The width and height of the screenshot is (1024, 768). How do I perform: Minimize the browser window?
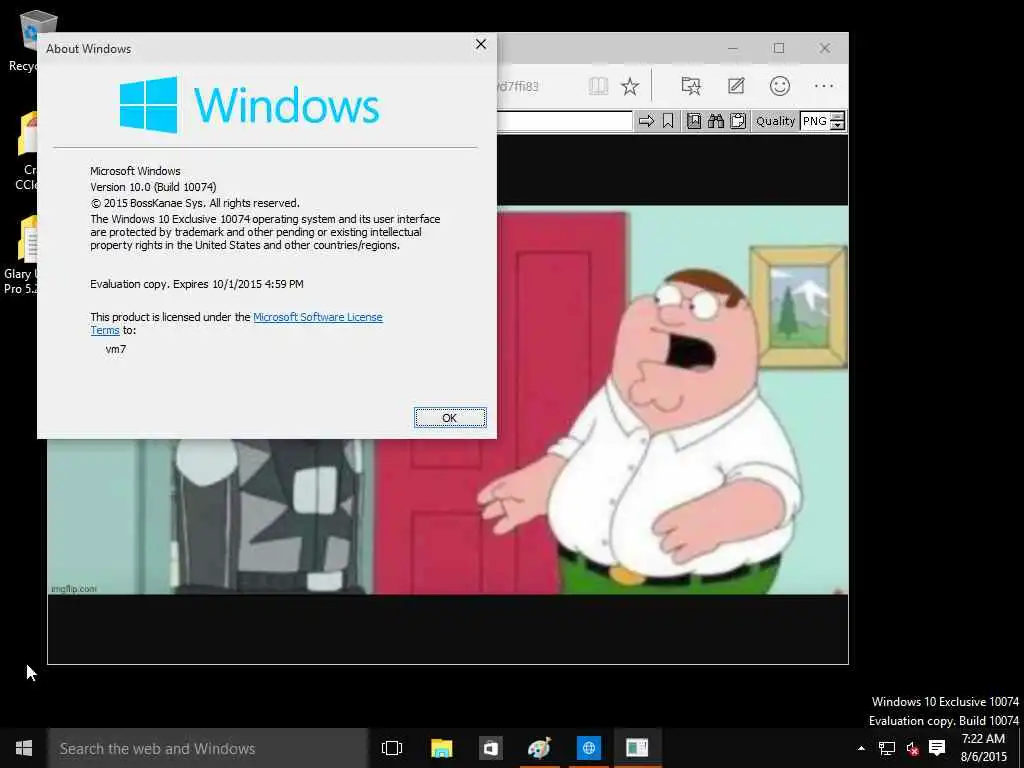point(733,48)
